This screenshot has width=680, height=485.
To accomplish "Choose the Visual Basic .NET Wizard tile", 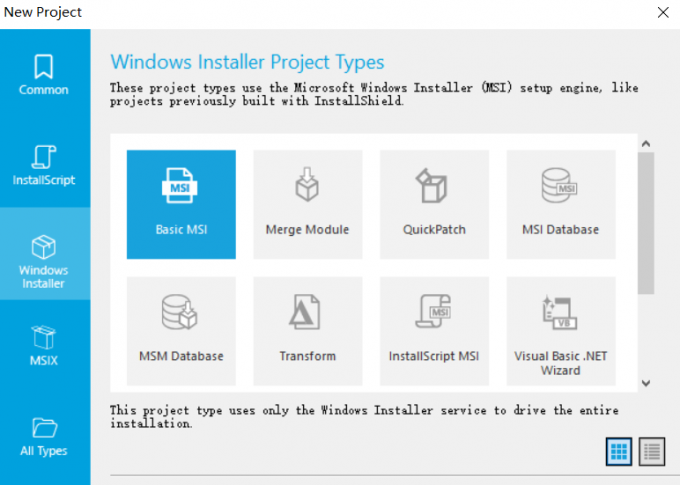I will pyautogui.click(x=561, y=331).
